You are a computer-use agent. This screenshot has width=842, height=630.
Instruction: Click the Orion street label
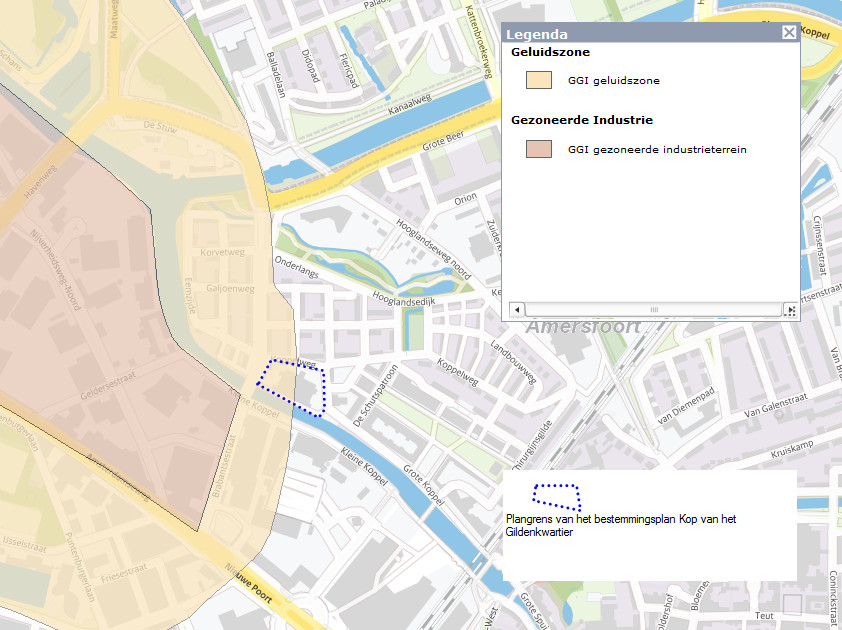point(465,199)
